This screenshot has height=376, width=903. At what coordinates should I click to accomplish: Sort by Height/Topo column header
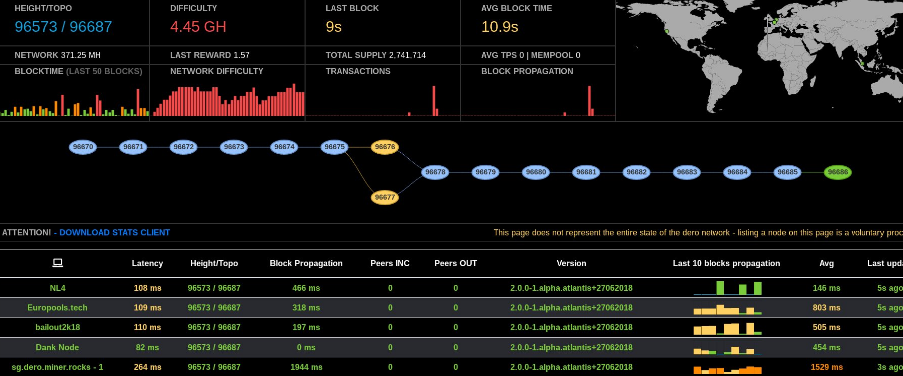[x=214, y=263]
